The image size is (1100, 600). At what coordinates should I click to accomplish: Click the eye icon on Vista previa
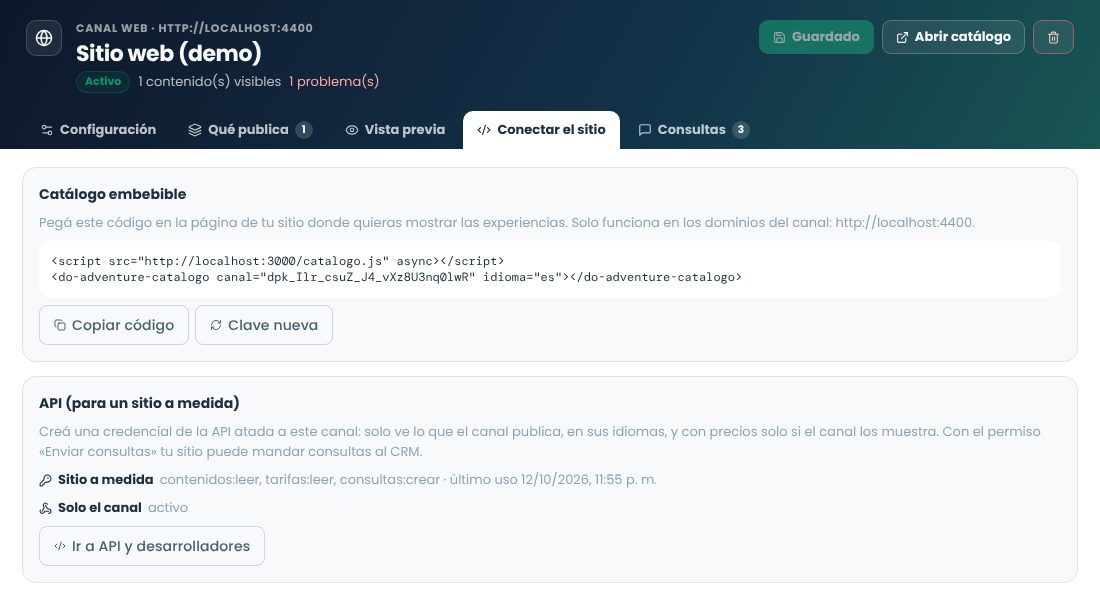(351, 130)
